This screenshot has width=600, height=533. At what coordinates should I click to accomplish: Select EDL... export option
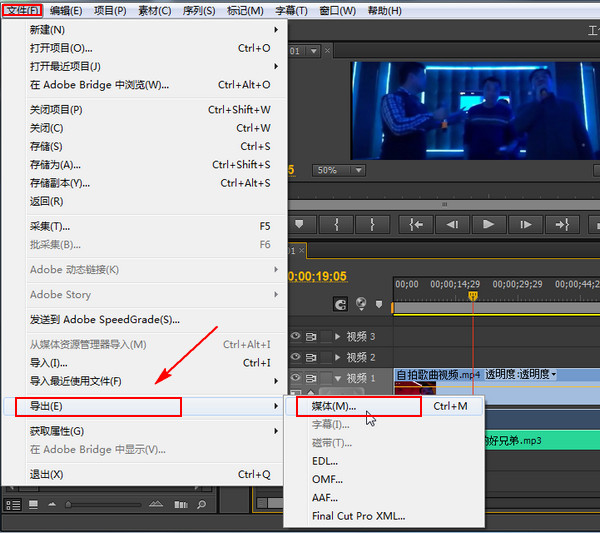384,461
